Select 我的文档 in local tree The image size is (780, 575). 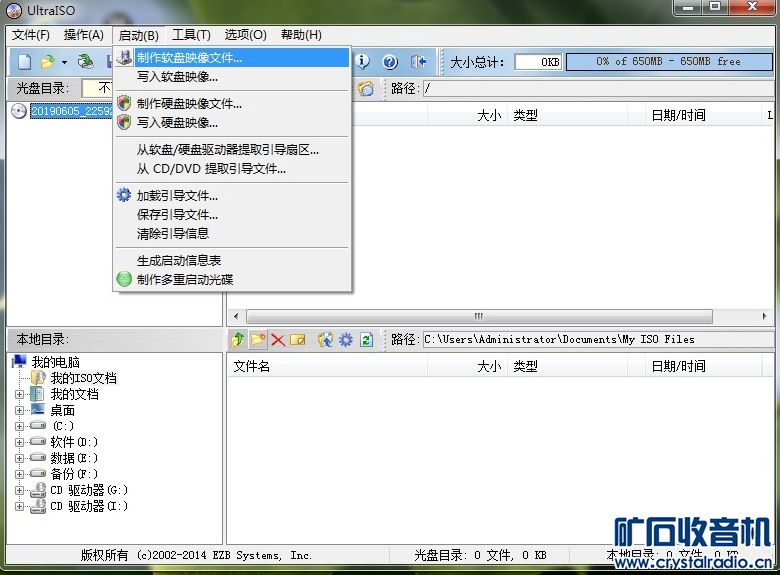(x=74, y=394)
